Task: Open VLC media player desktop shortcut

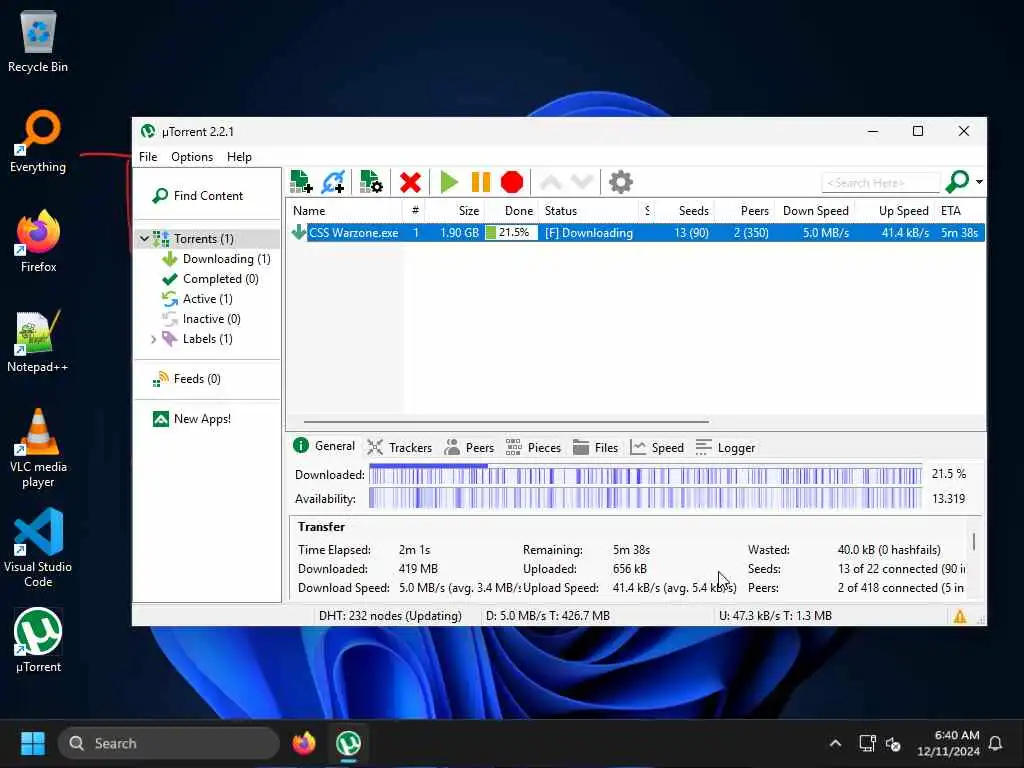Action: [x=38, y=449]
